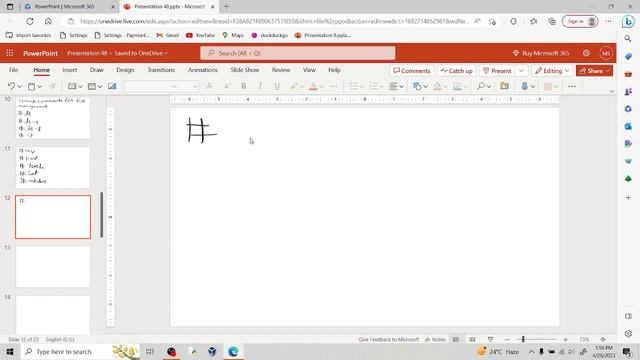This screenshot has height=360, width=640.
Task: Click the Dictate microphone icon
Action: point(524,86)
